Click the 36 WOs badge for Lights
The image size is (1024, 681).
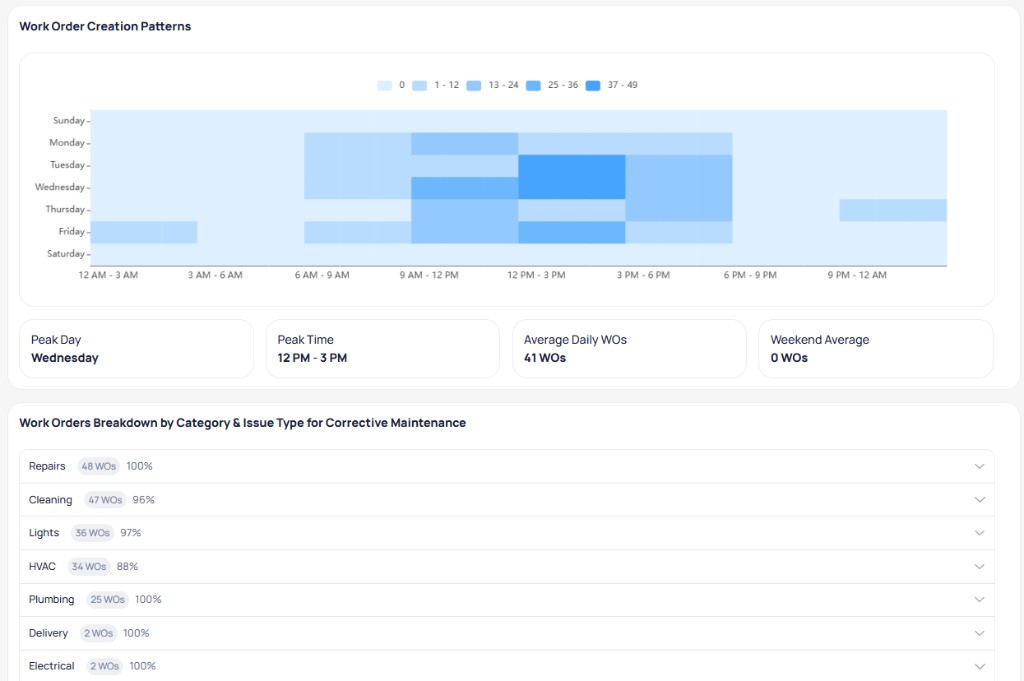point(92,533)
